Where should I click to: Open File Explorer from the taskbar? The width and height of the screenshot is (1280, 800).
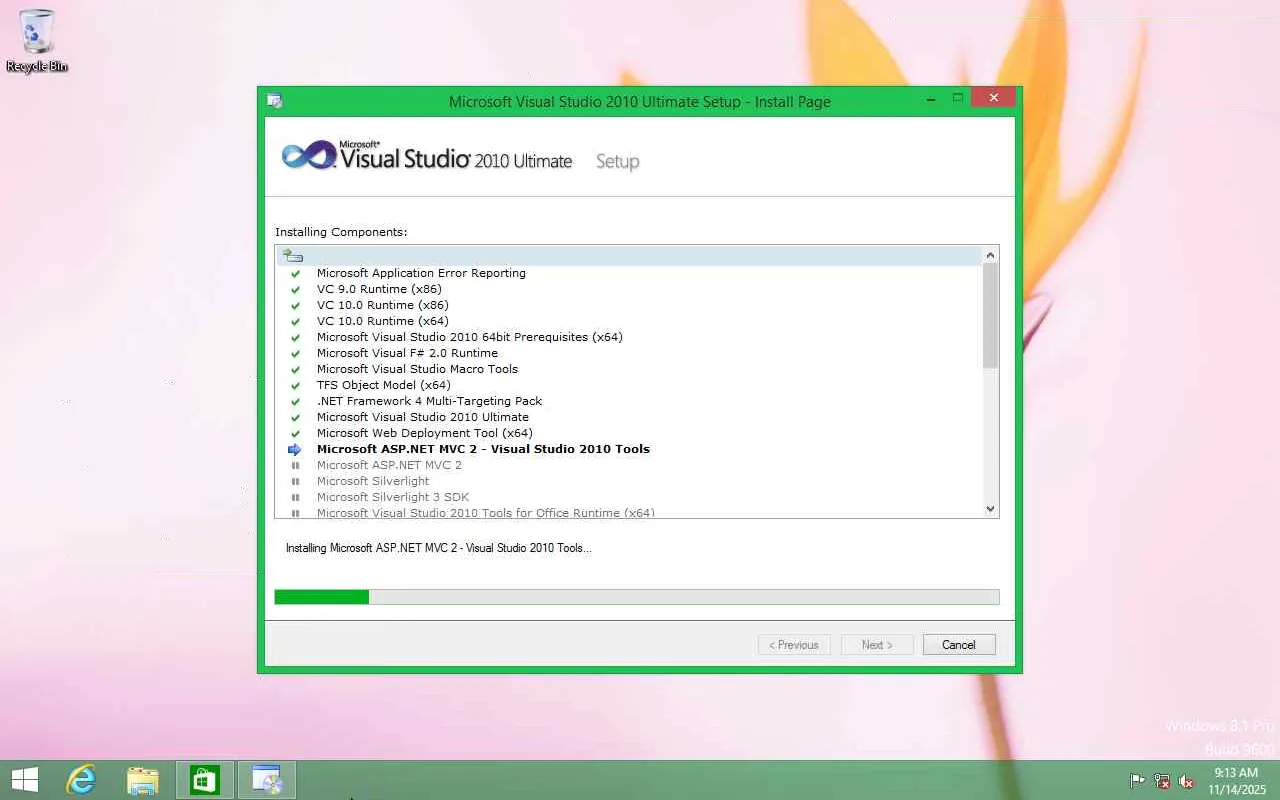coord(143,780)
